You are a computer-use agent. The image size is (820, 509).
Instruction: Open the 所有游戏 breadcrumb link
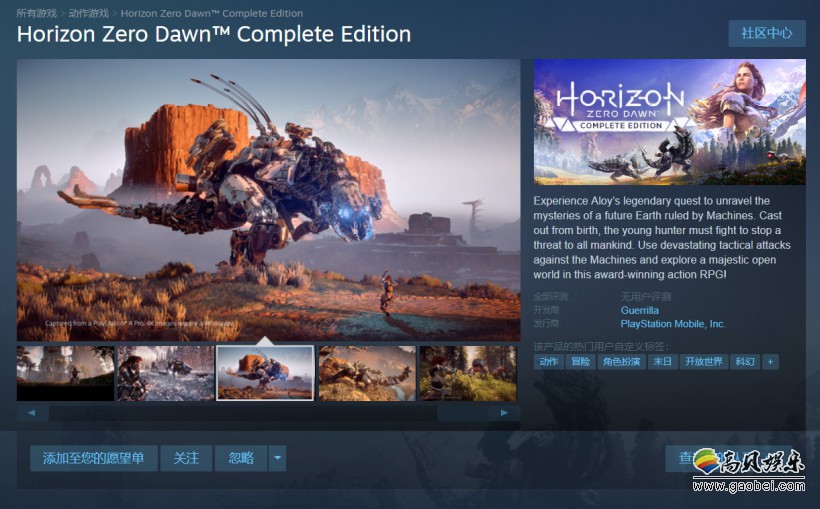(37, 13)
